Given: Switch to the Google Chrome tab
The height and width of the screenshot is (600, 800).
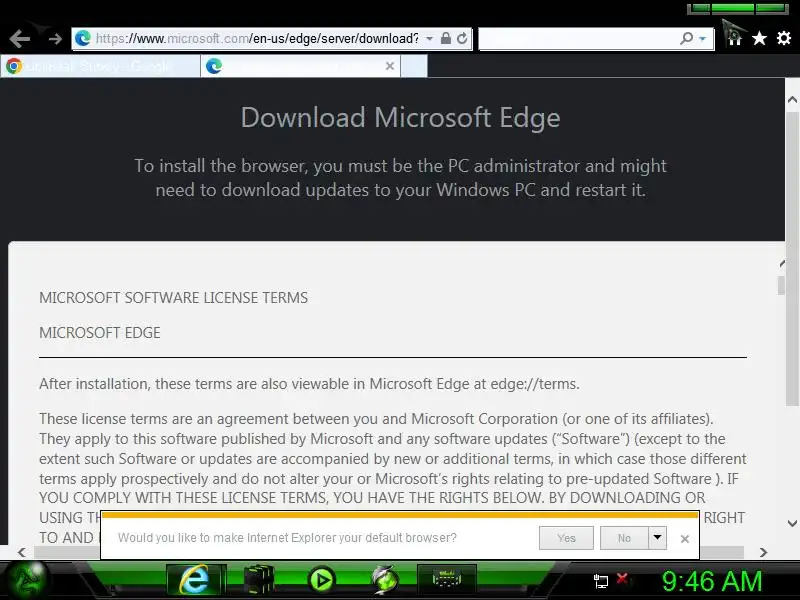Looking at the screenshot, I should coord(101,66).
